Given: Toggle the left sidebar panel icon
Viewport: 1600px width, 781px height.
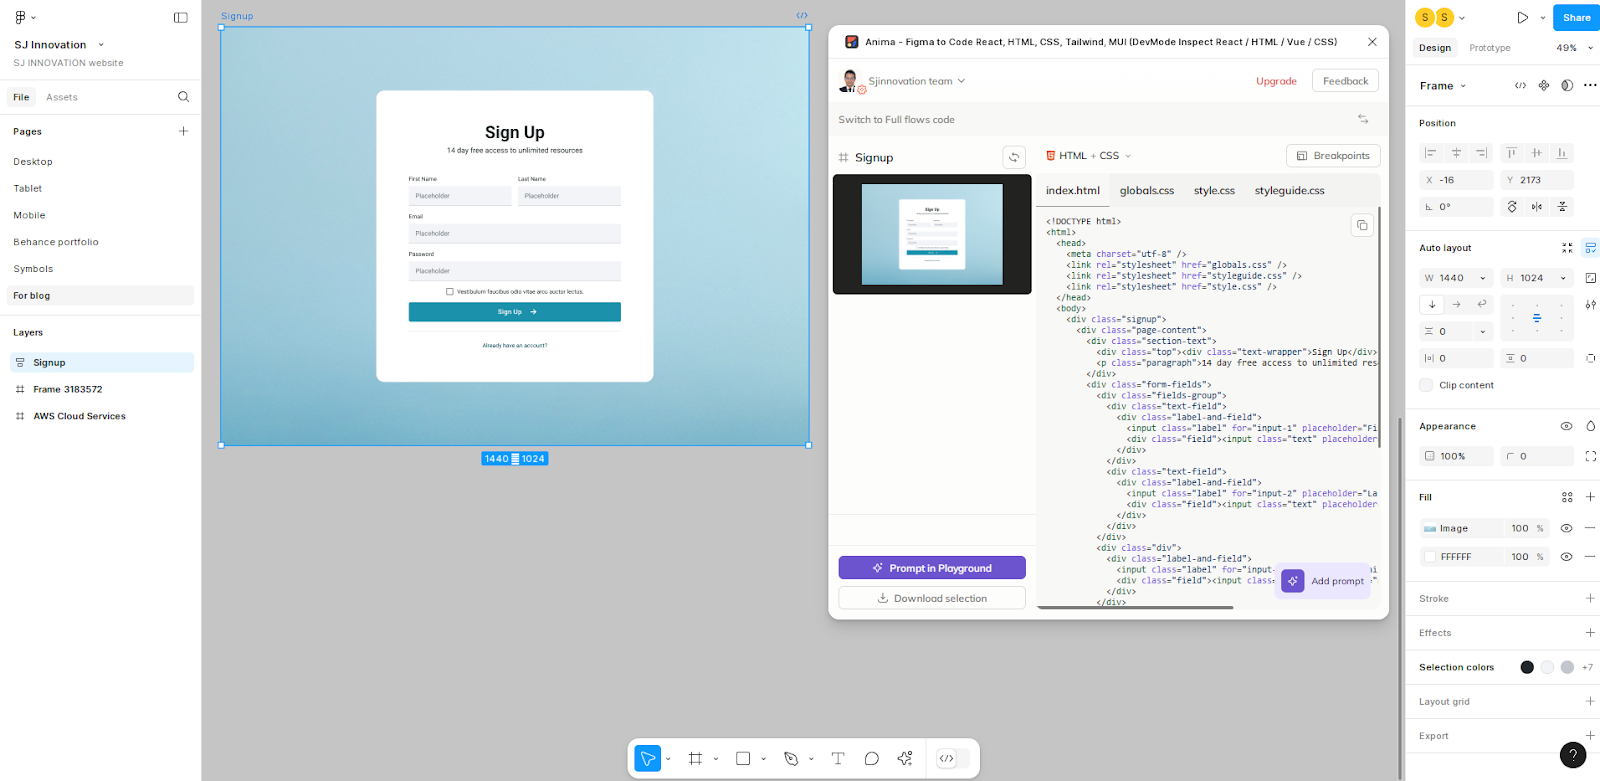Looking at the screenshot, I should 180,17.
